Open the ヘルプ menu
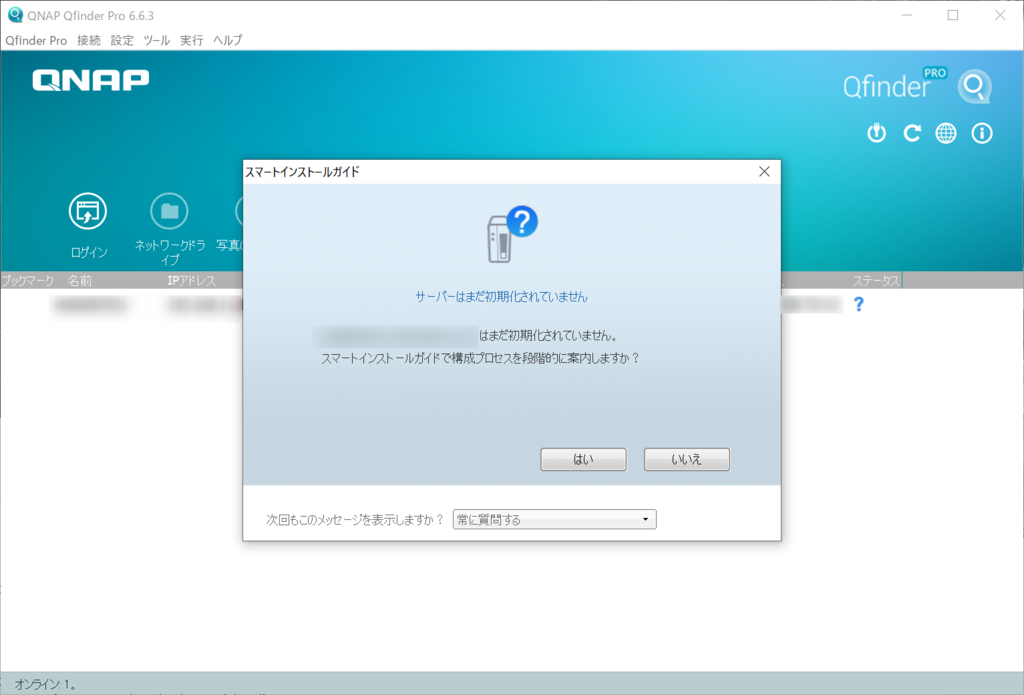Viewport: 1024px width, 695px height. 227,40
